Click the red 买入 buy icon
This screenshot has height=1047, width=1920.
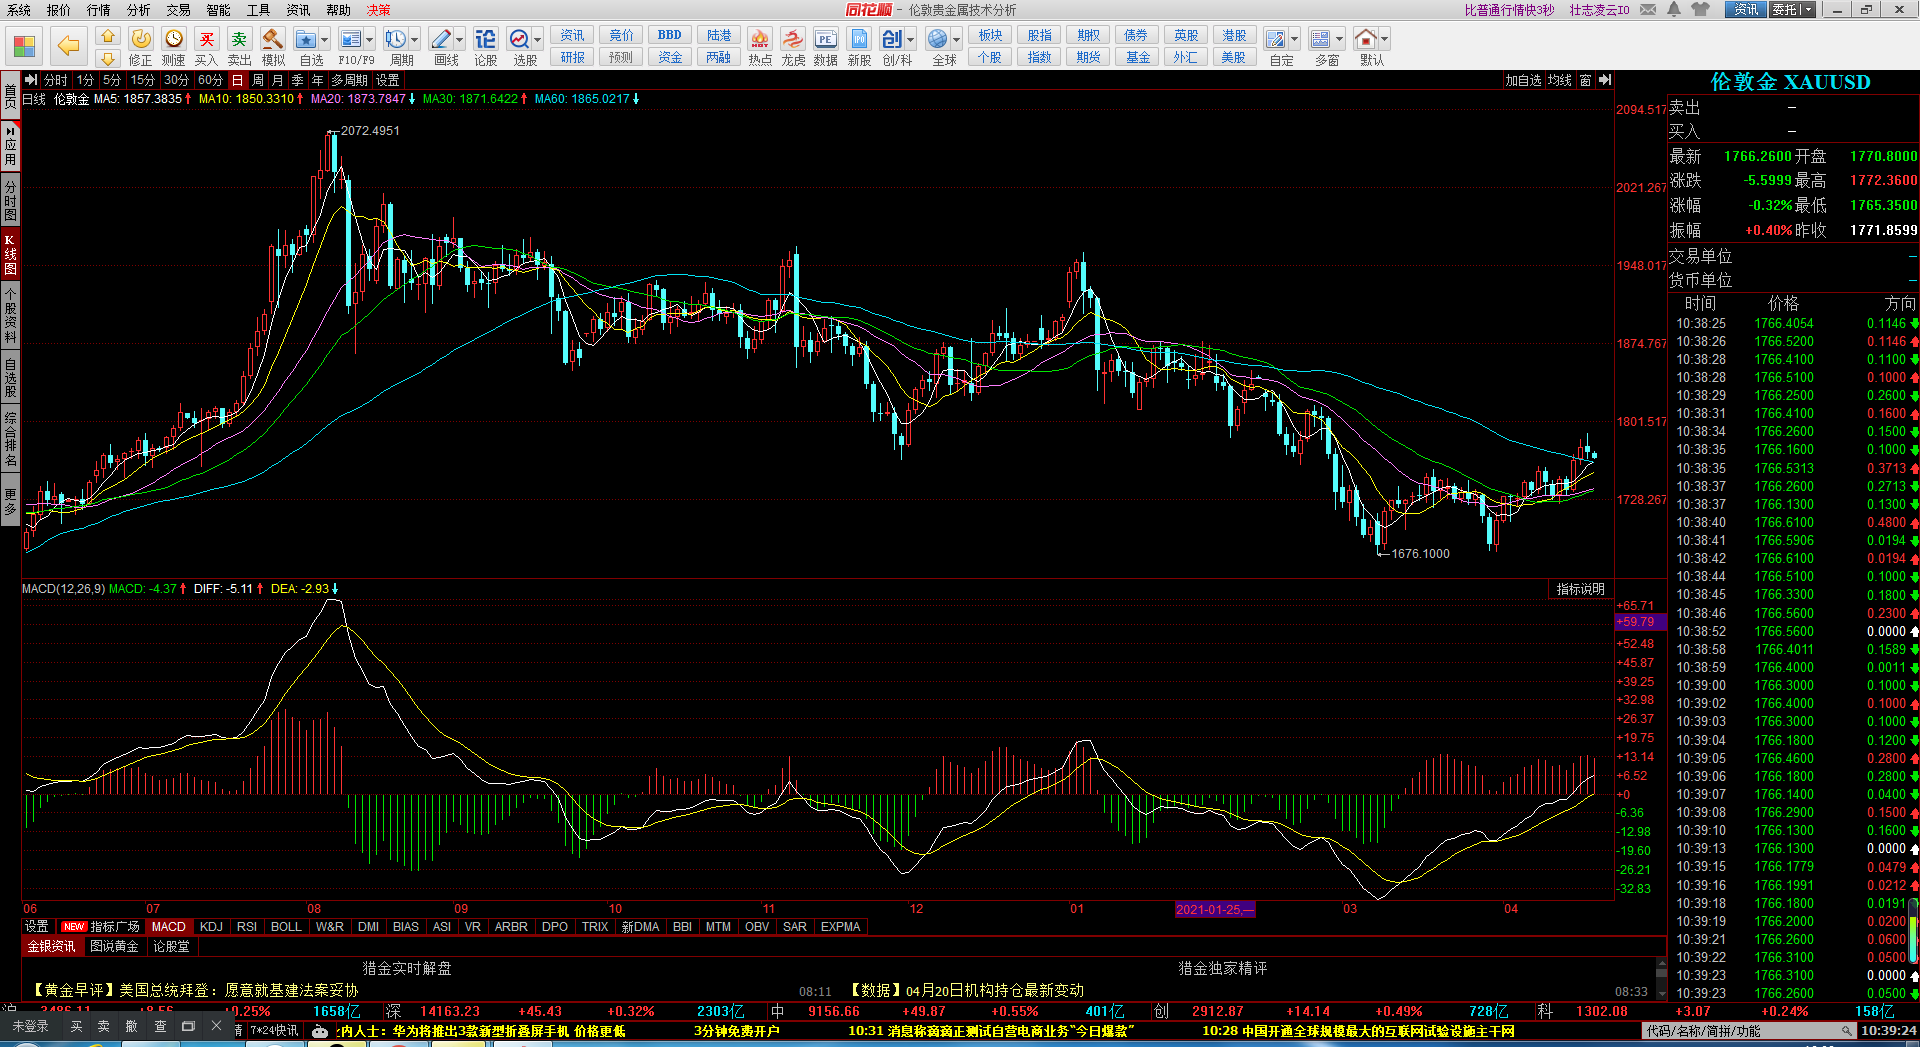click(206, 39)
